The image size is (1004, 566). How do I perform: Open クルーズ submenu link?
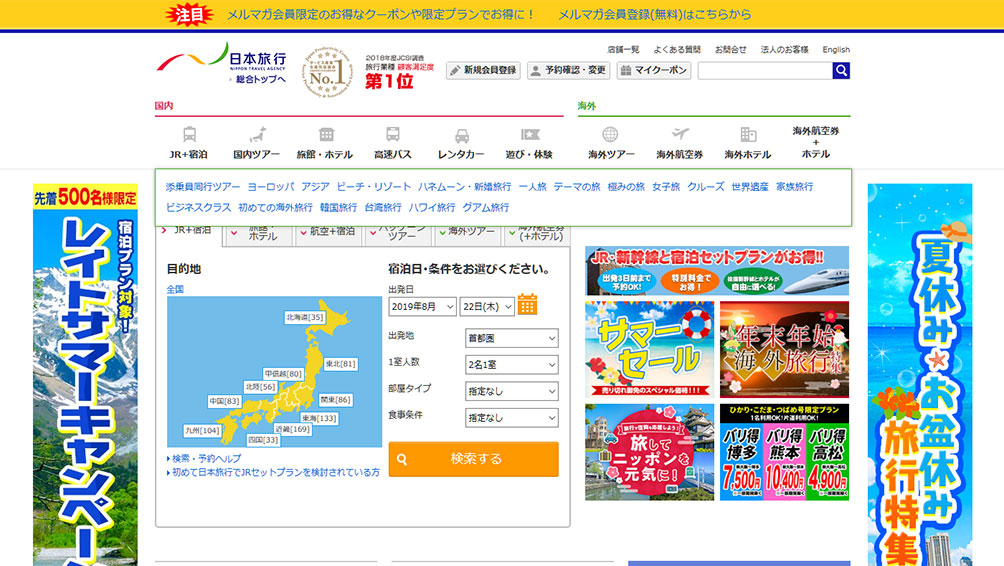pos(706,187)
